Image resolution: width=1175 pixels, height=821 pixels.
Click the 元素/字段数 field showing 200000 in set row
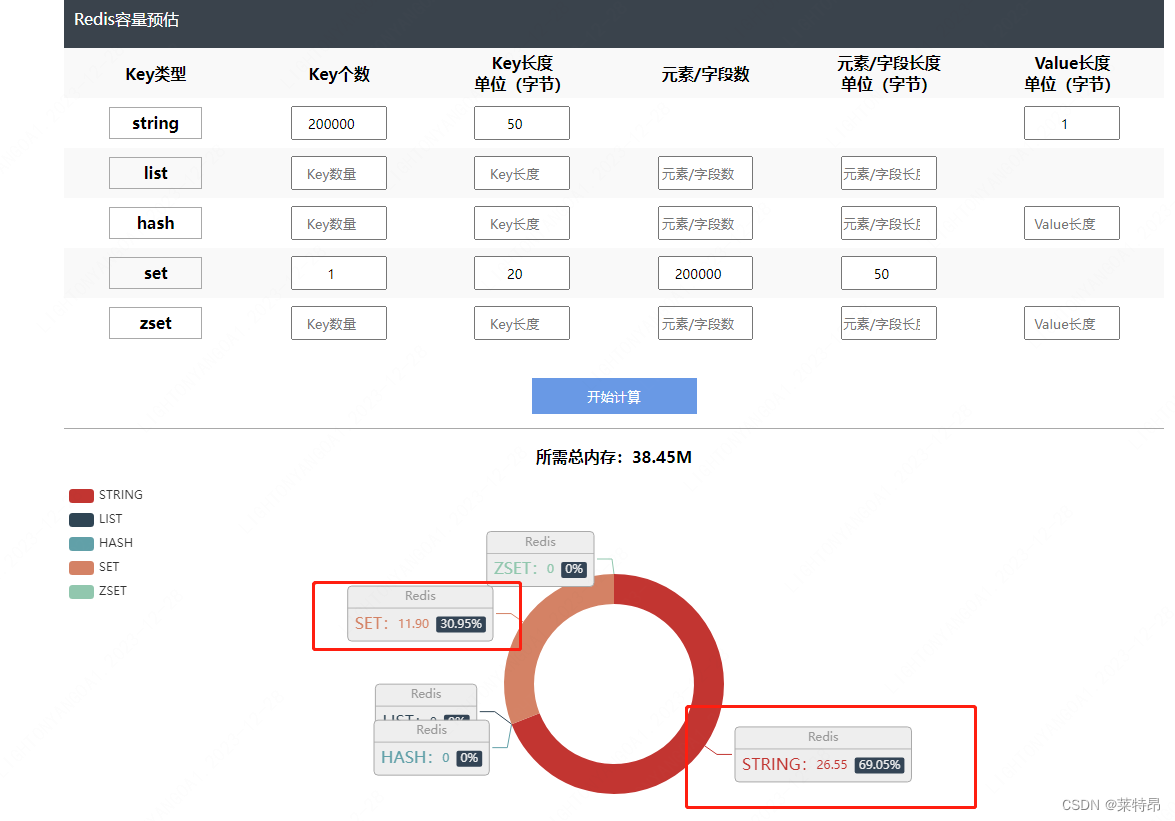(x=705, y=273)
